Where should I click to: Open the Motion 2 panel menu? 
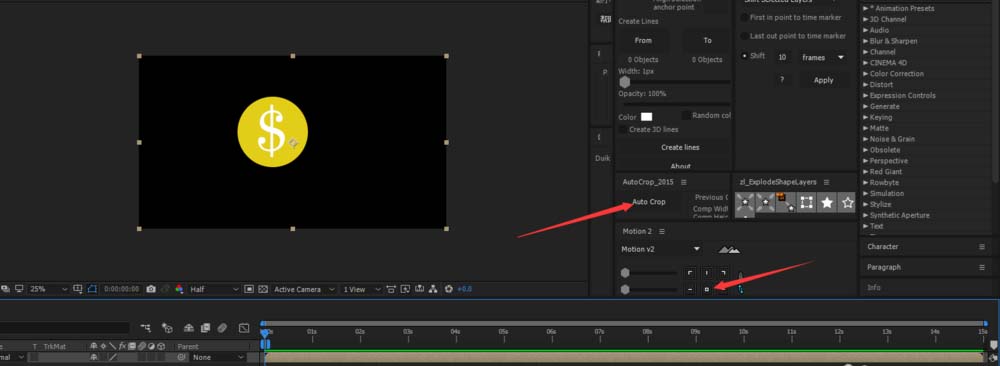pos(661,231)
